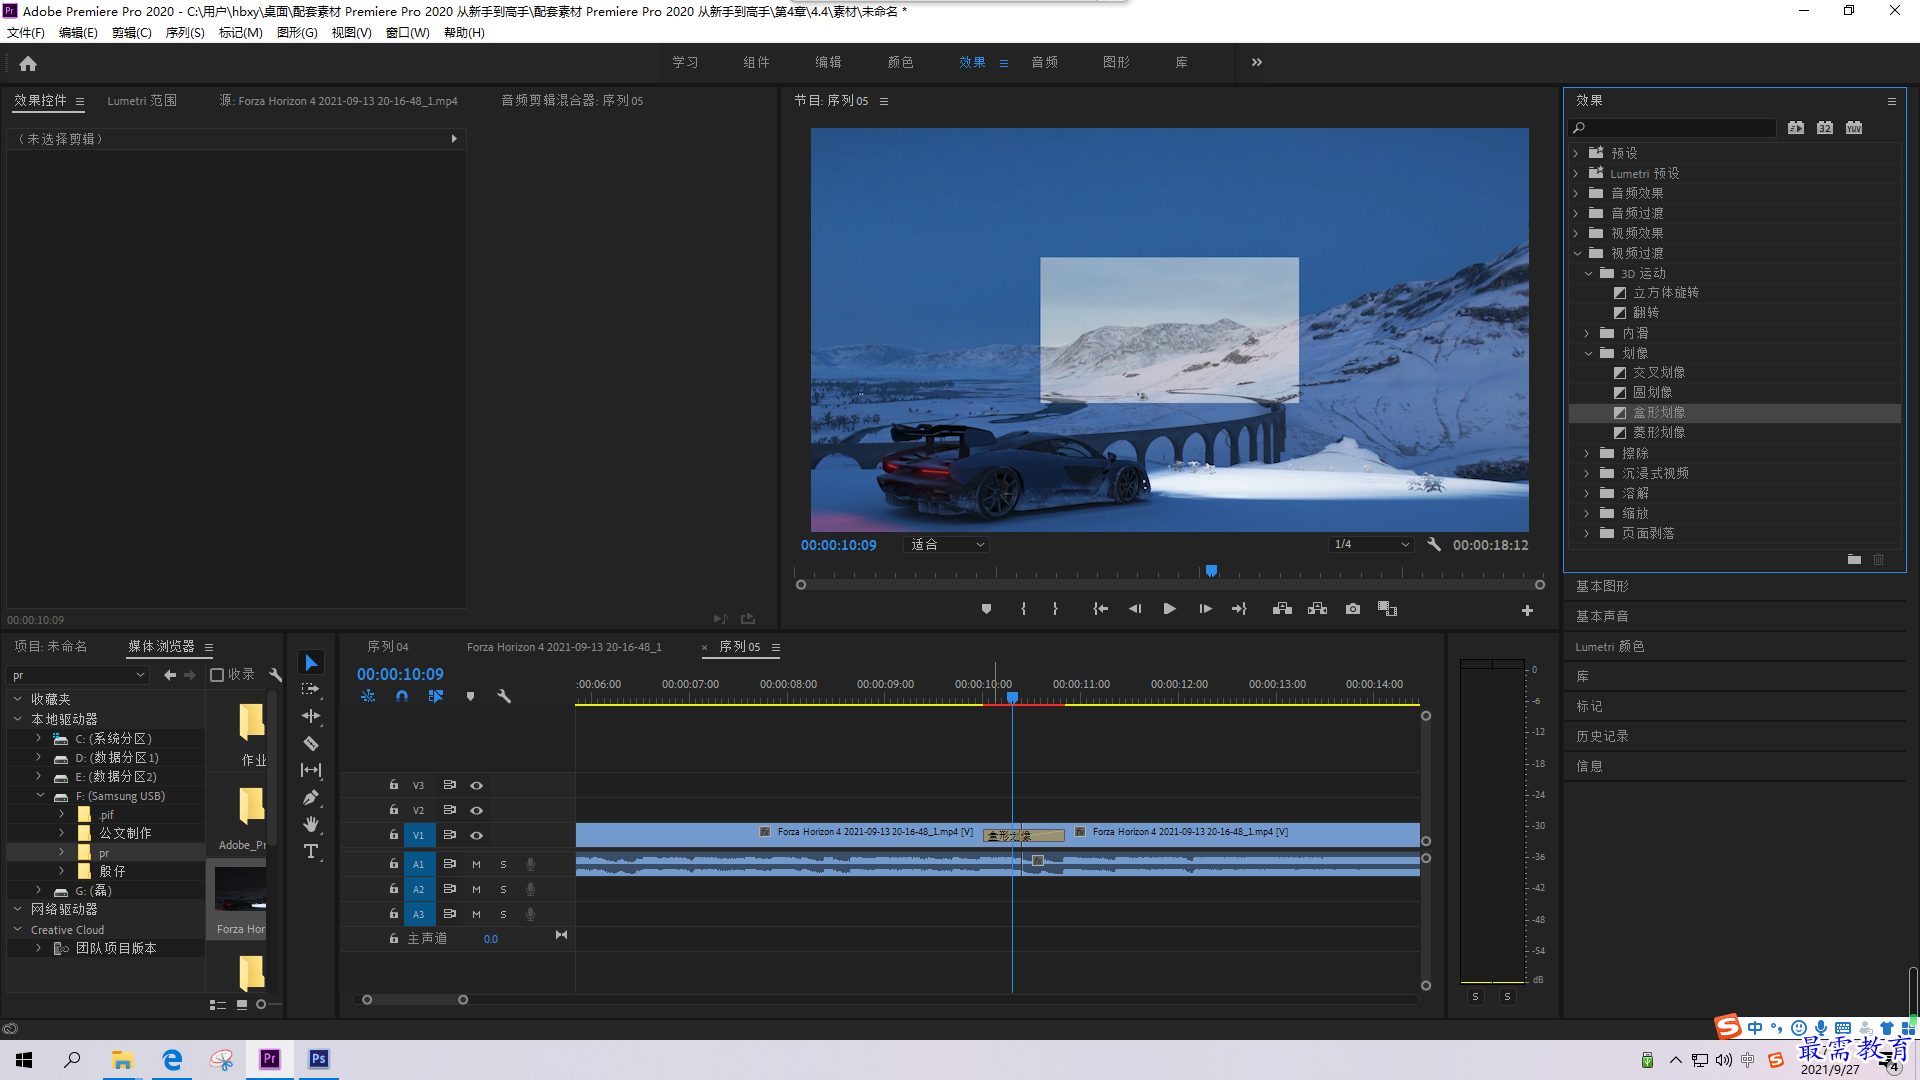The height and width of the screenshot is (1080, 1920).
Task: Toggle linked selection in timeline
Action: click(x=436, y=696)
